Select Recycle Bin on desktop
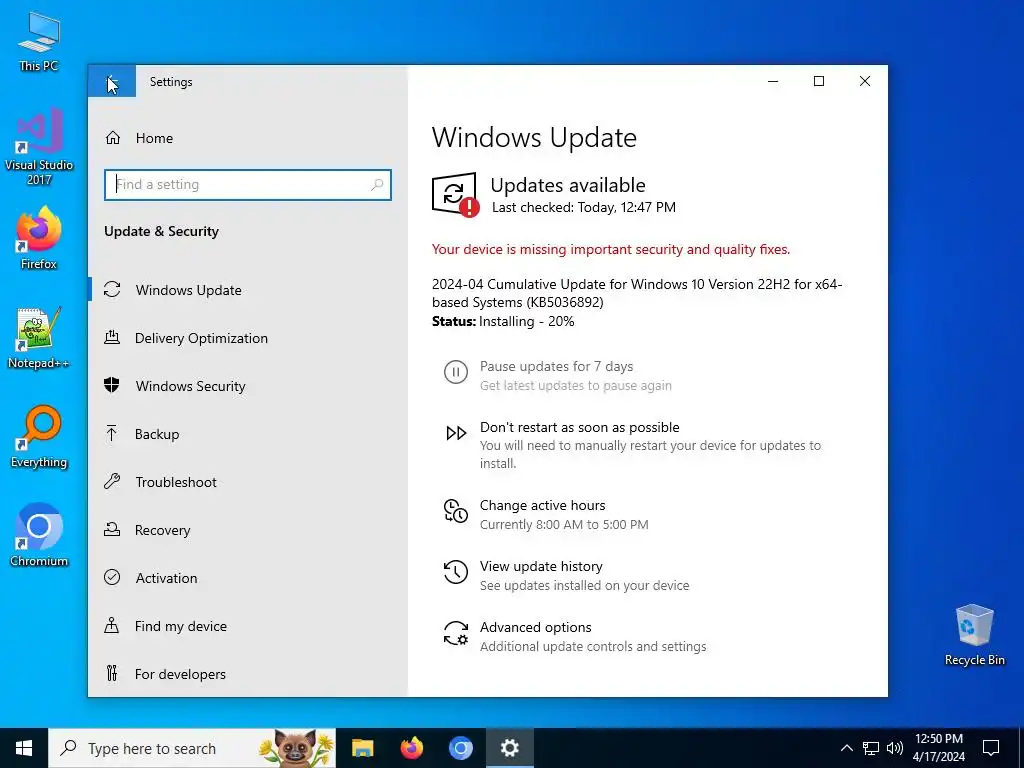The image size is (1024, 768). [974, 635]
